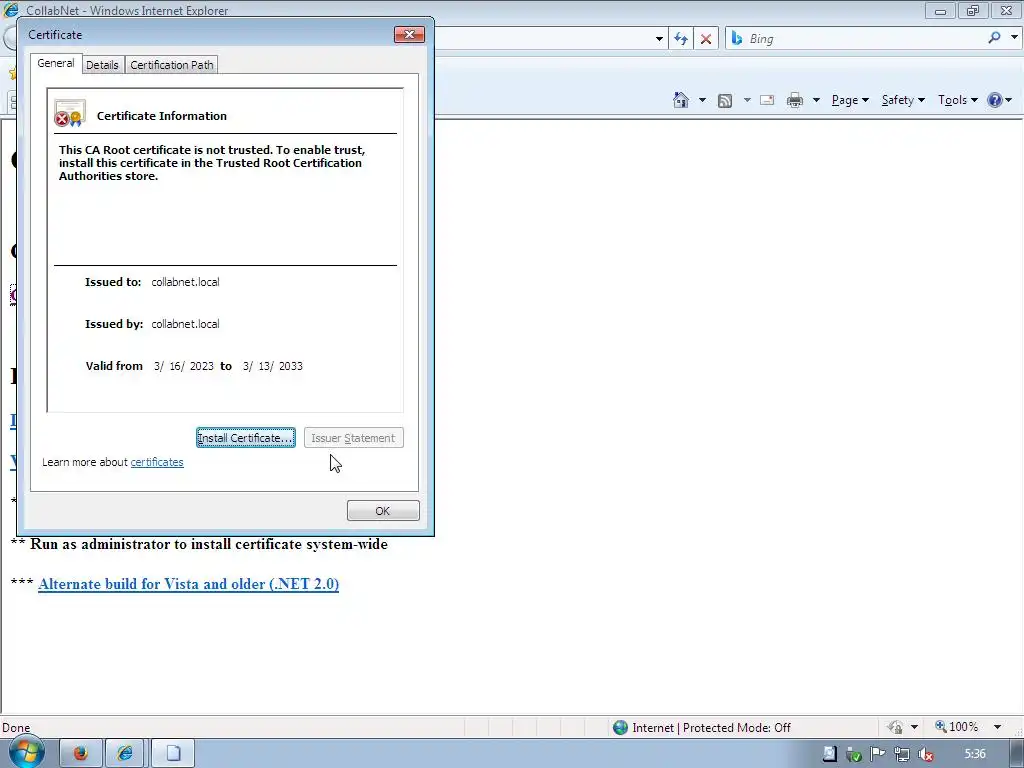Select the General tab
The height and width of the screenshot is (768, 1024).
(x=56, y=63)
